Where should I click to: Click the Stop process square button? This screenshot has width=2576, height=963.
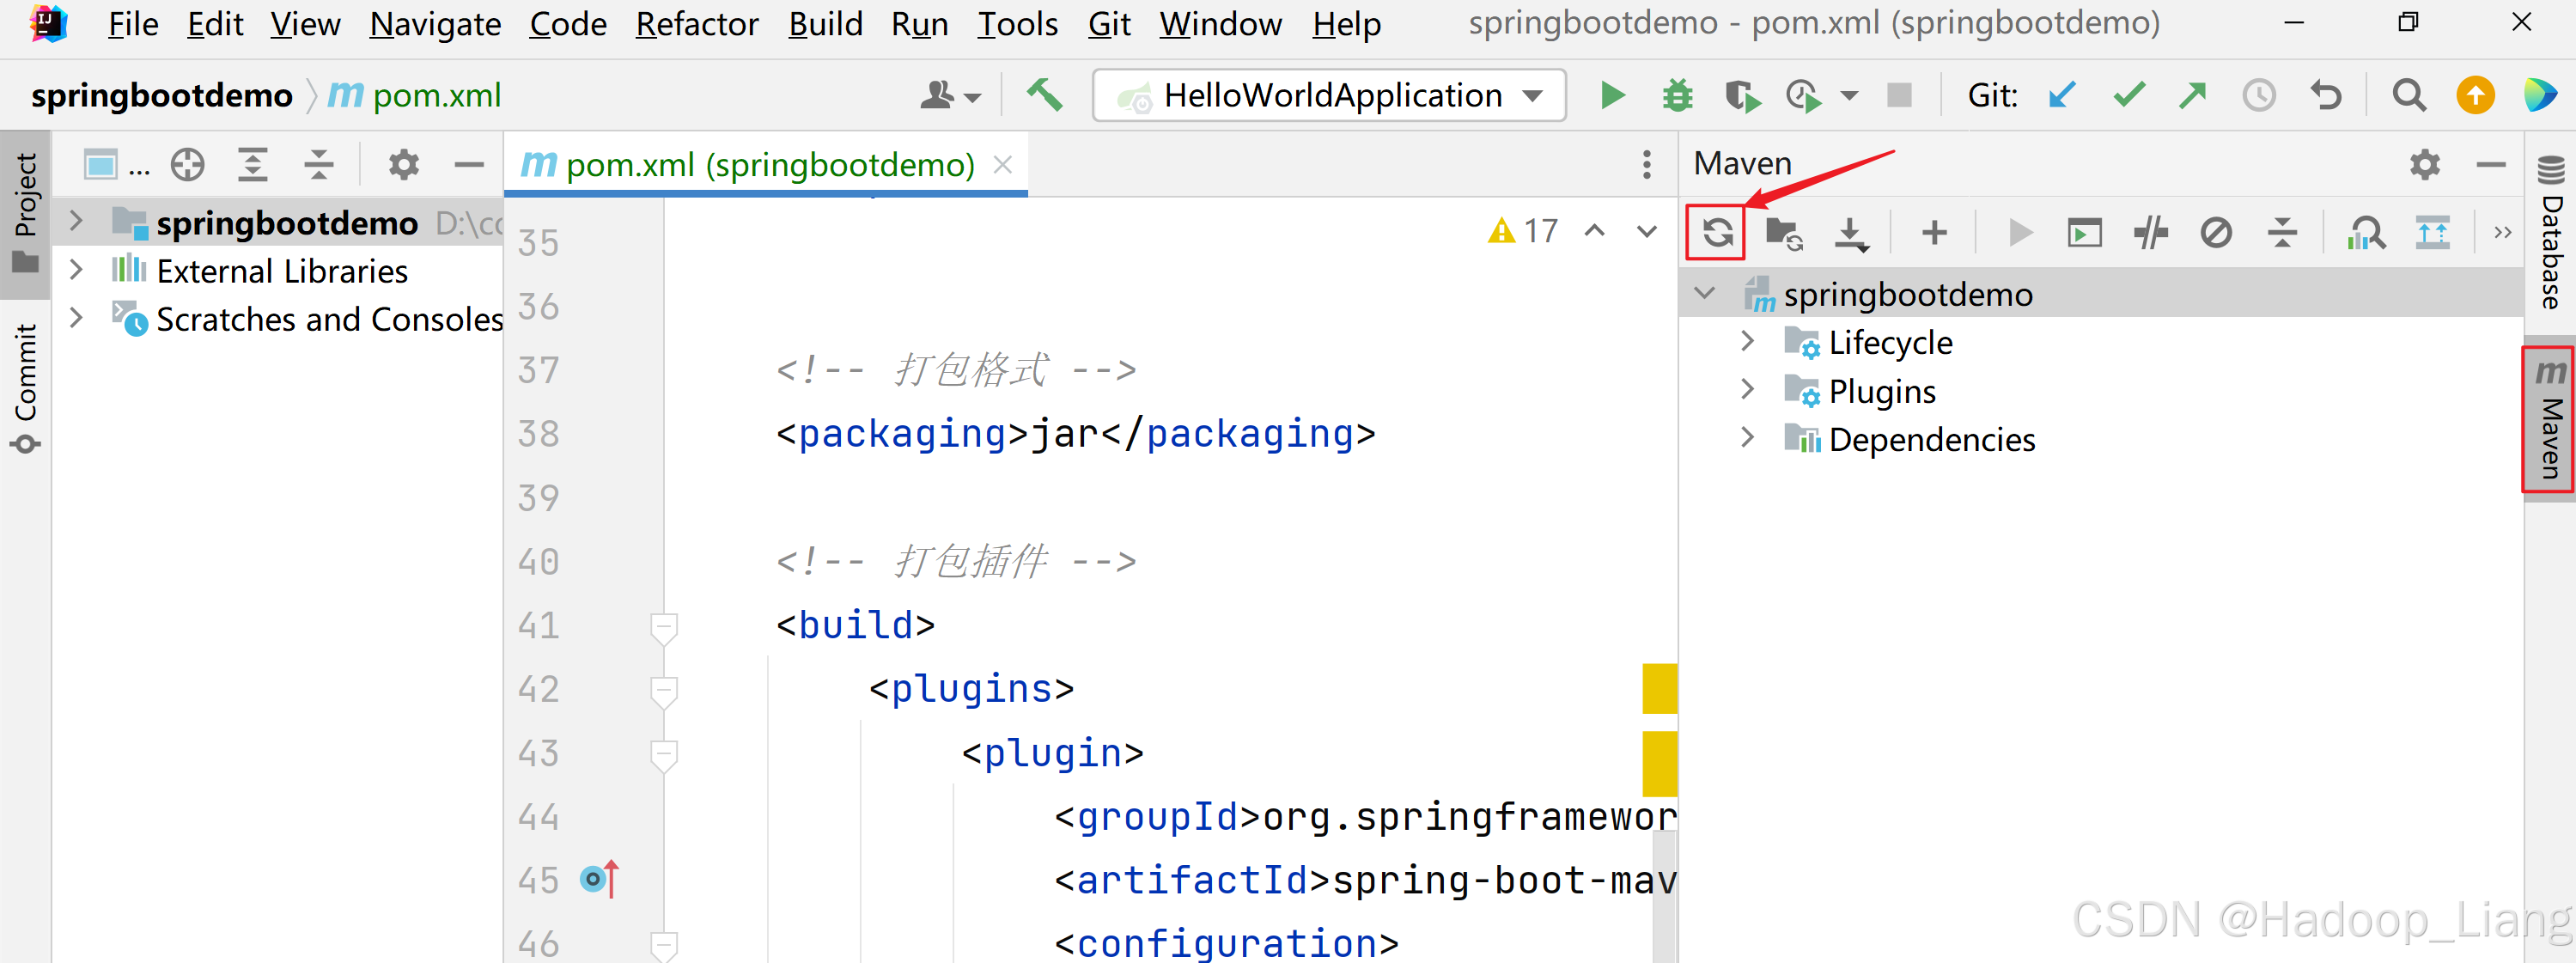point(1898,95)
